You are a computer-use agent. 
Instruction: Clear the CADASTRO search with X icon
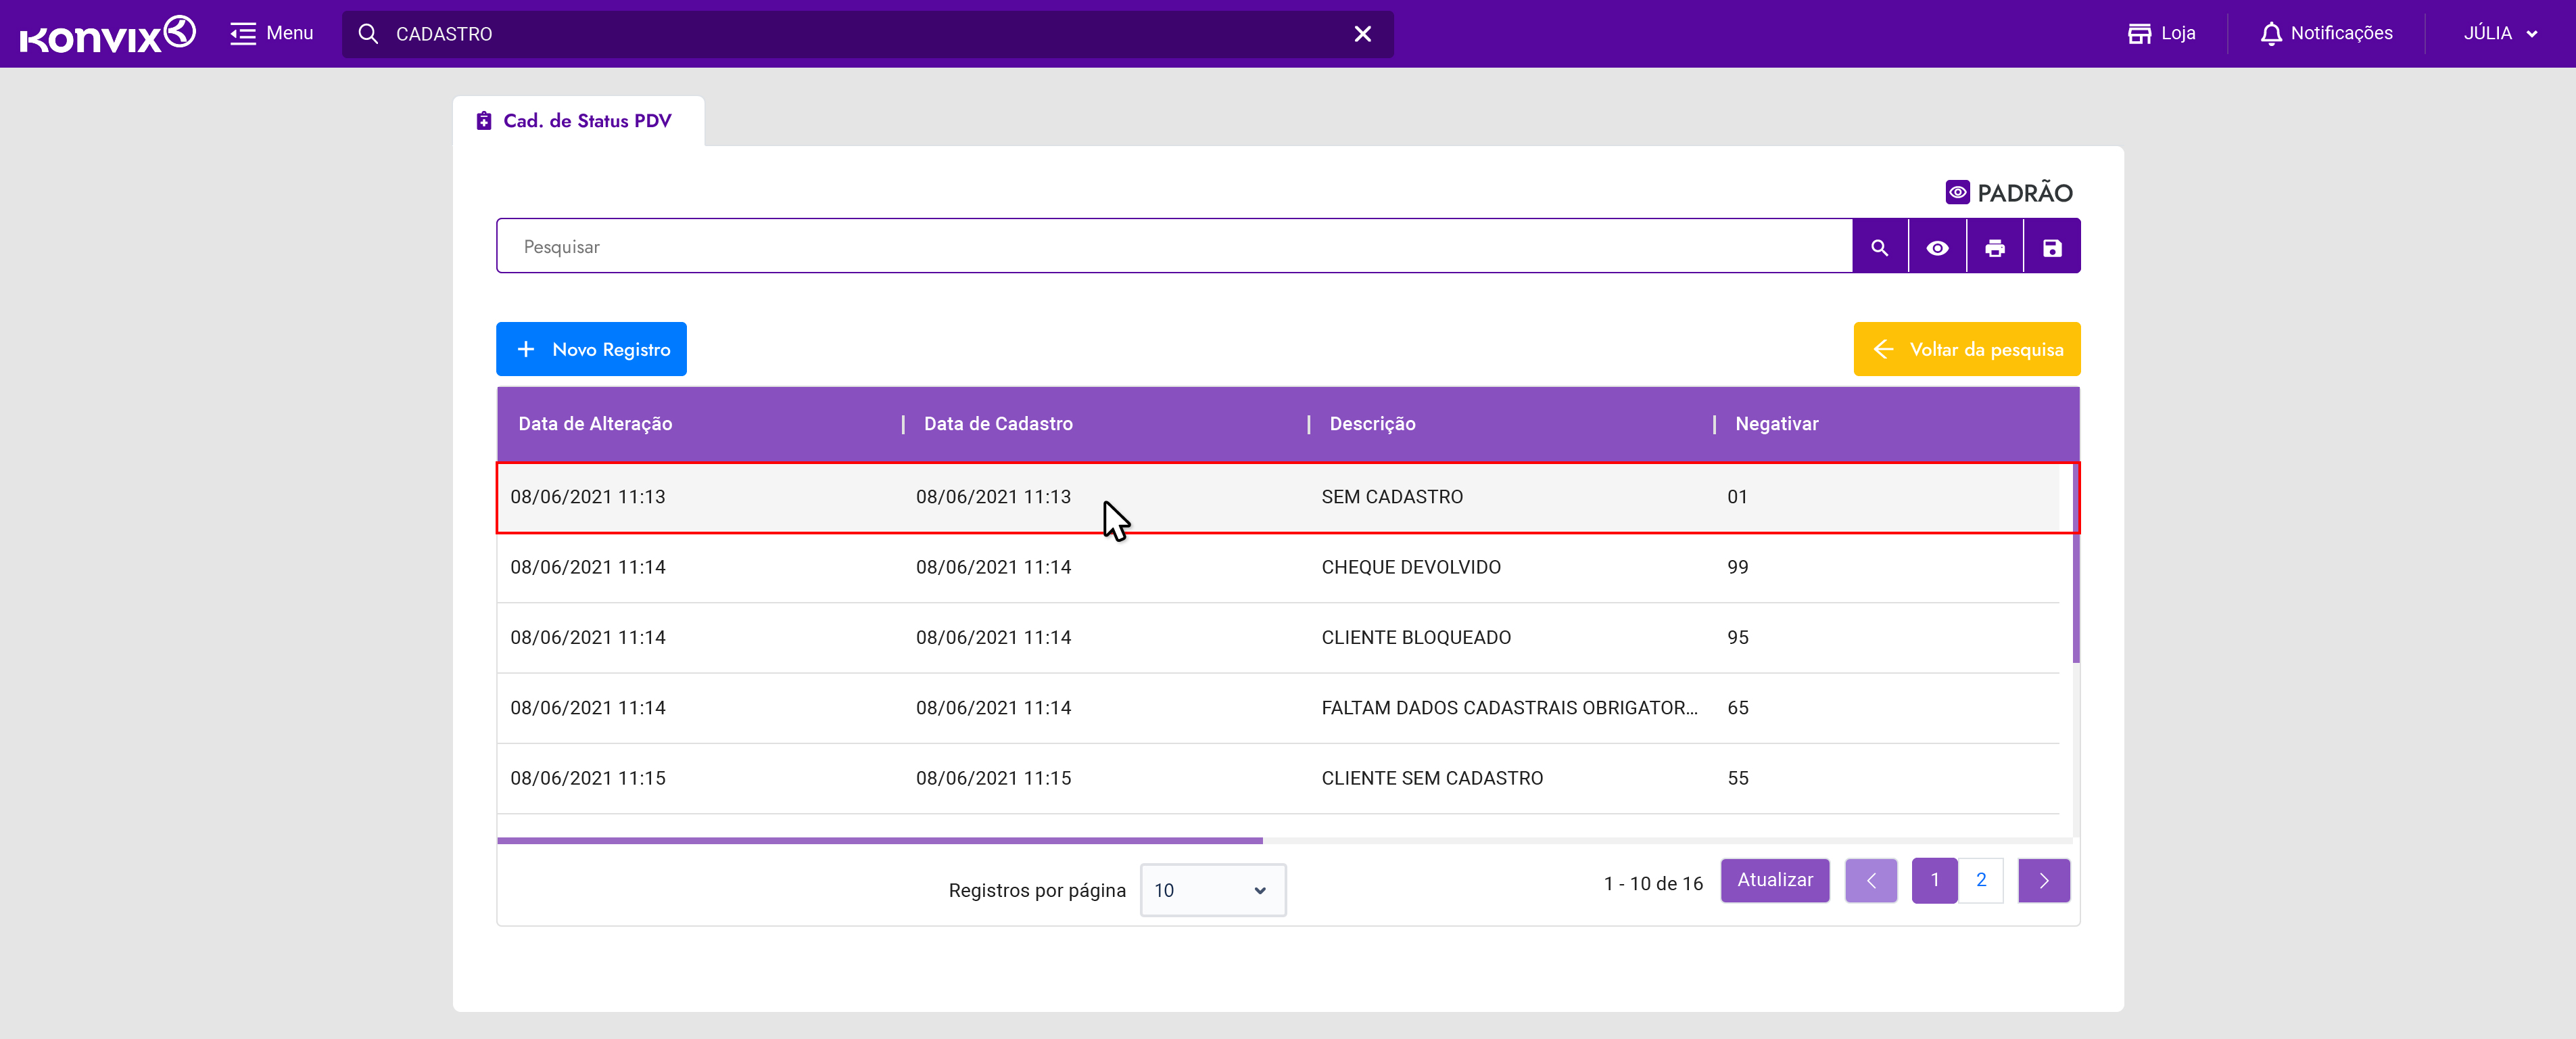tap(1362, 34)
